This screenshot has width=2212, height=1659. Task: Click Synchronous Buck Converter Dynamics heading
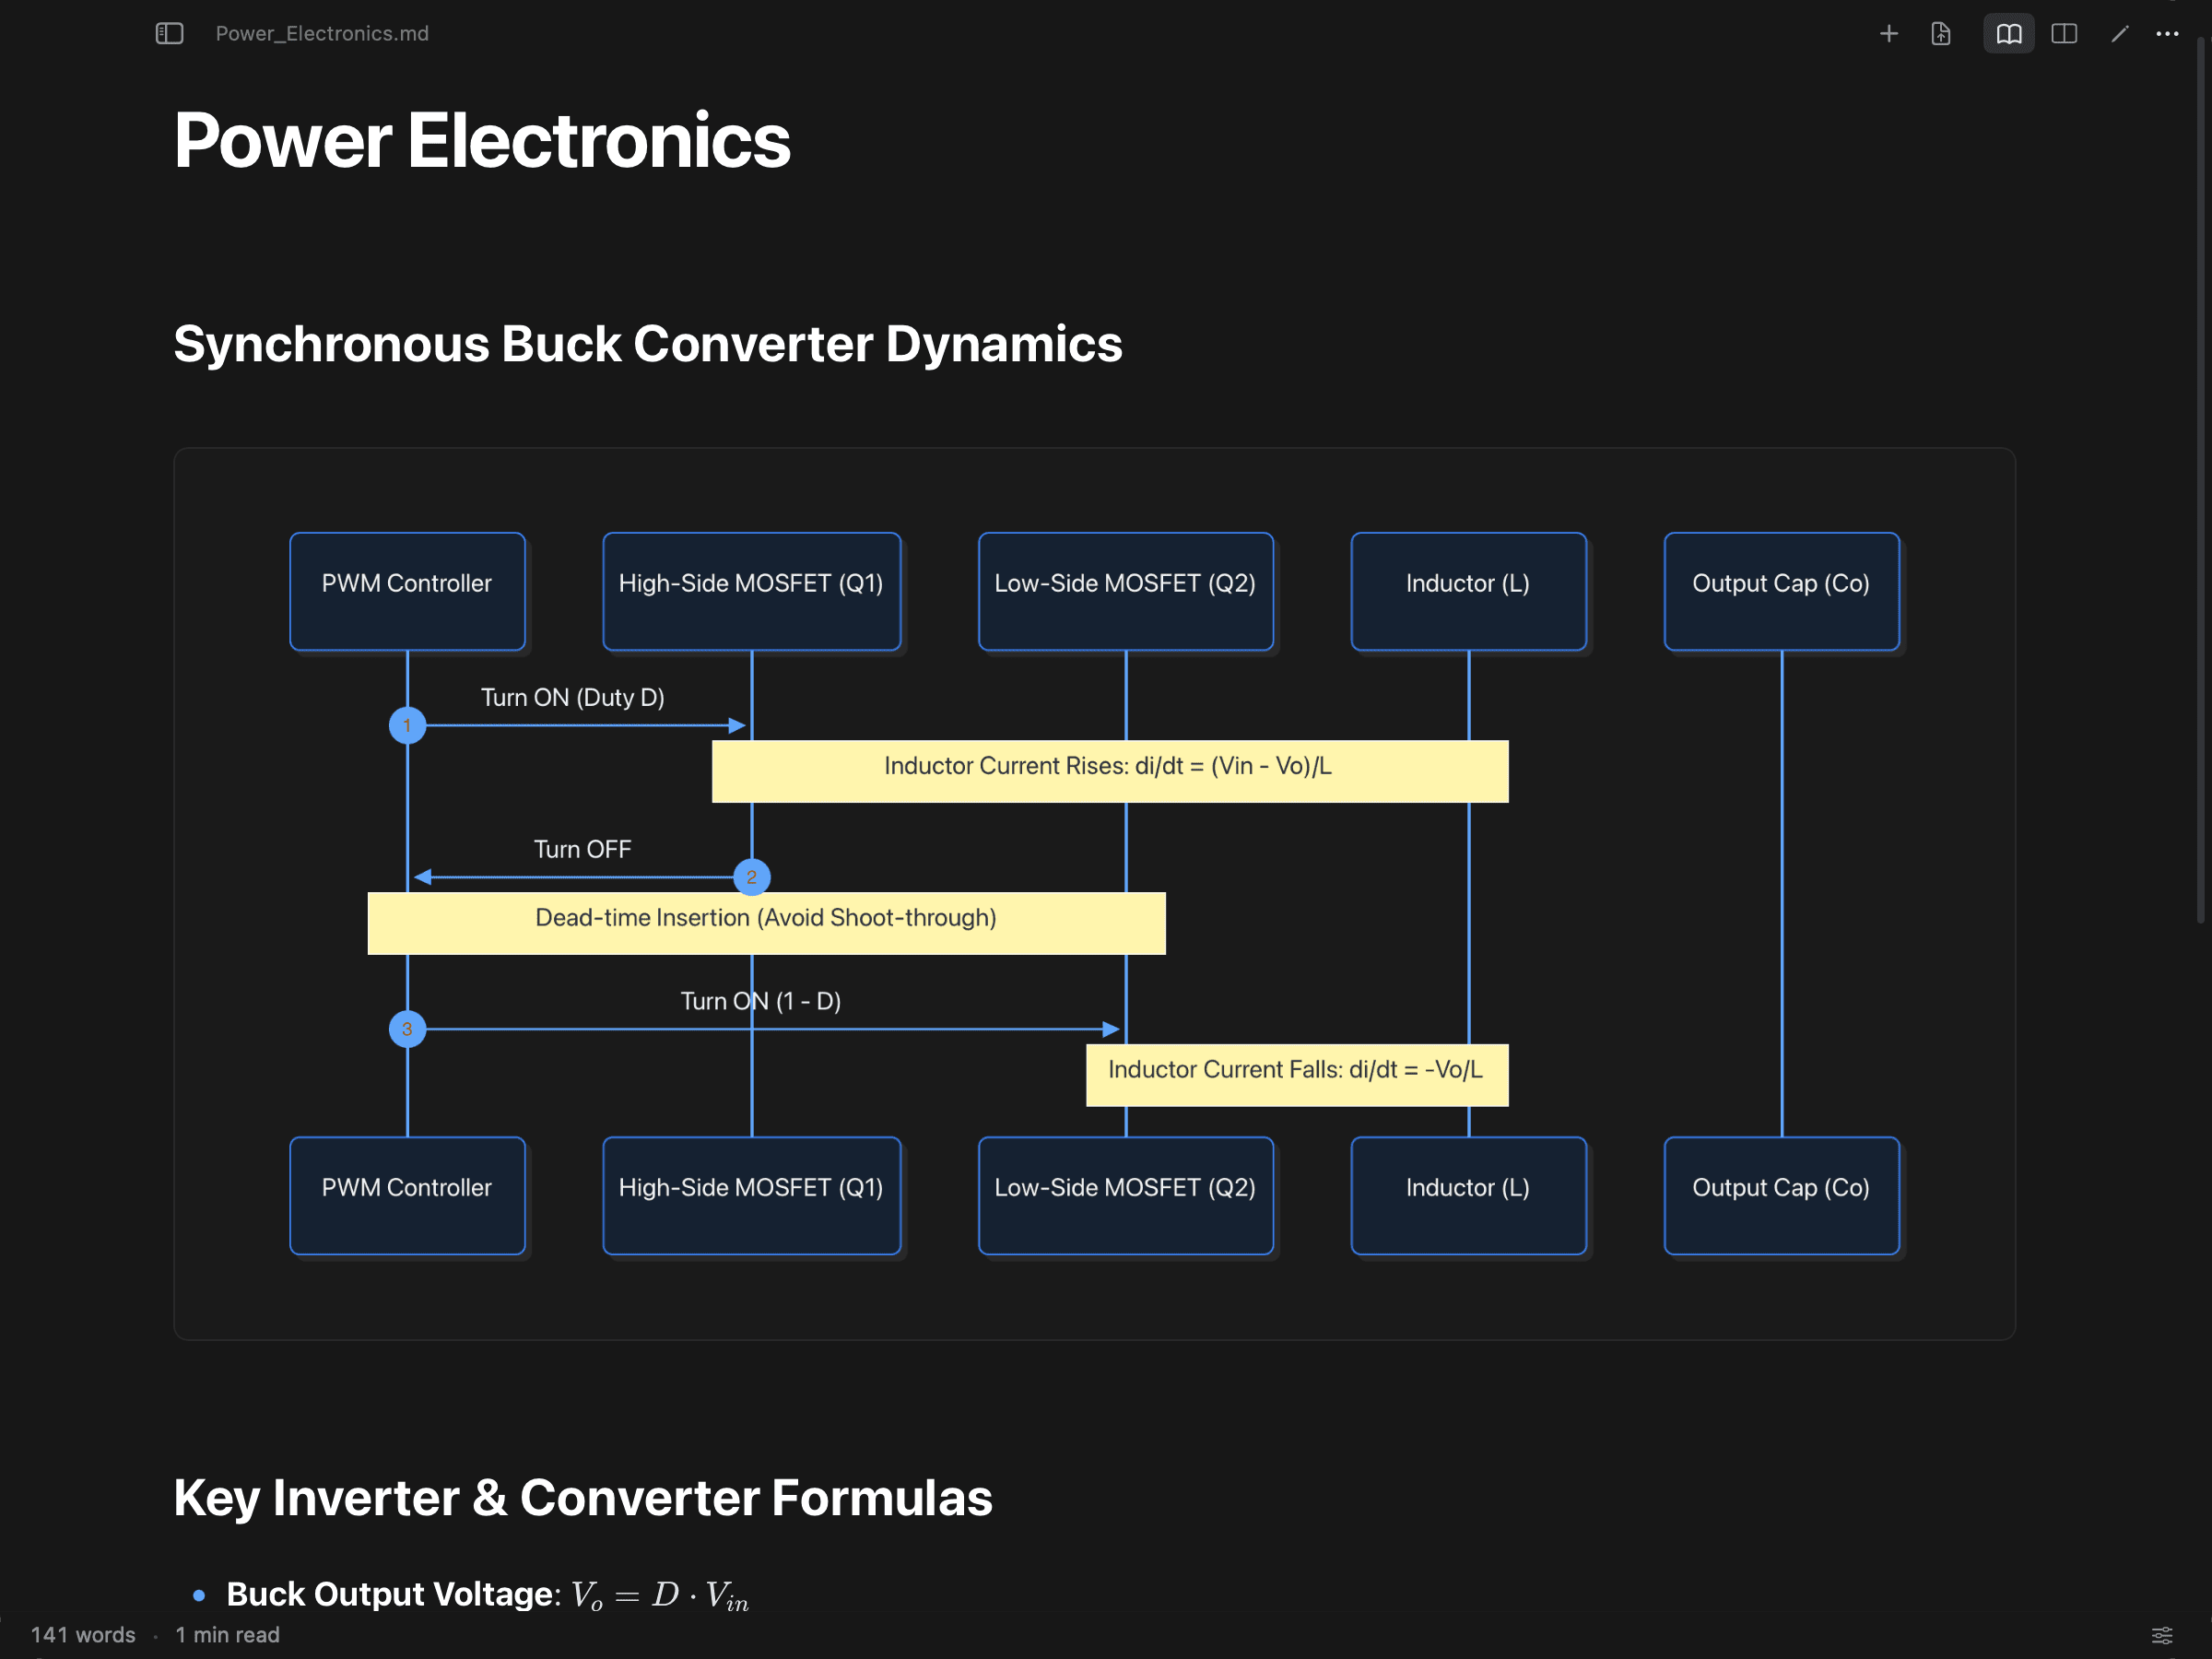[648, 344]
